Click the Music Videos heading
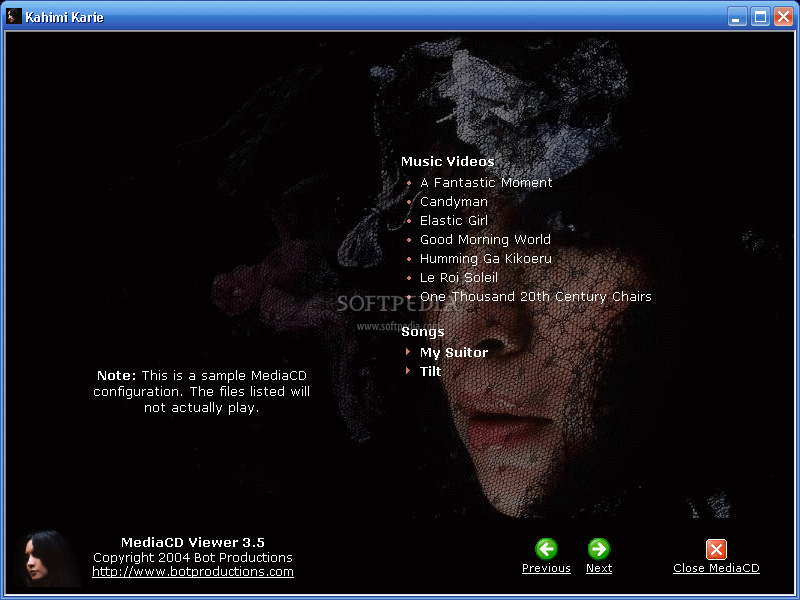 pos(447,162)
